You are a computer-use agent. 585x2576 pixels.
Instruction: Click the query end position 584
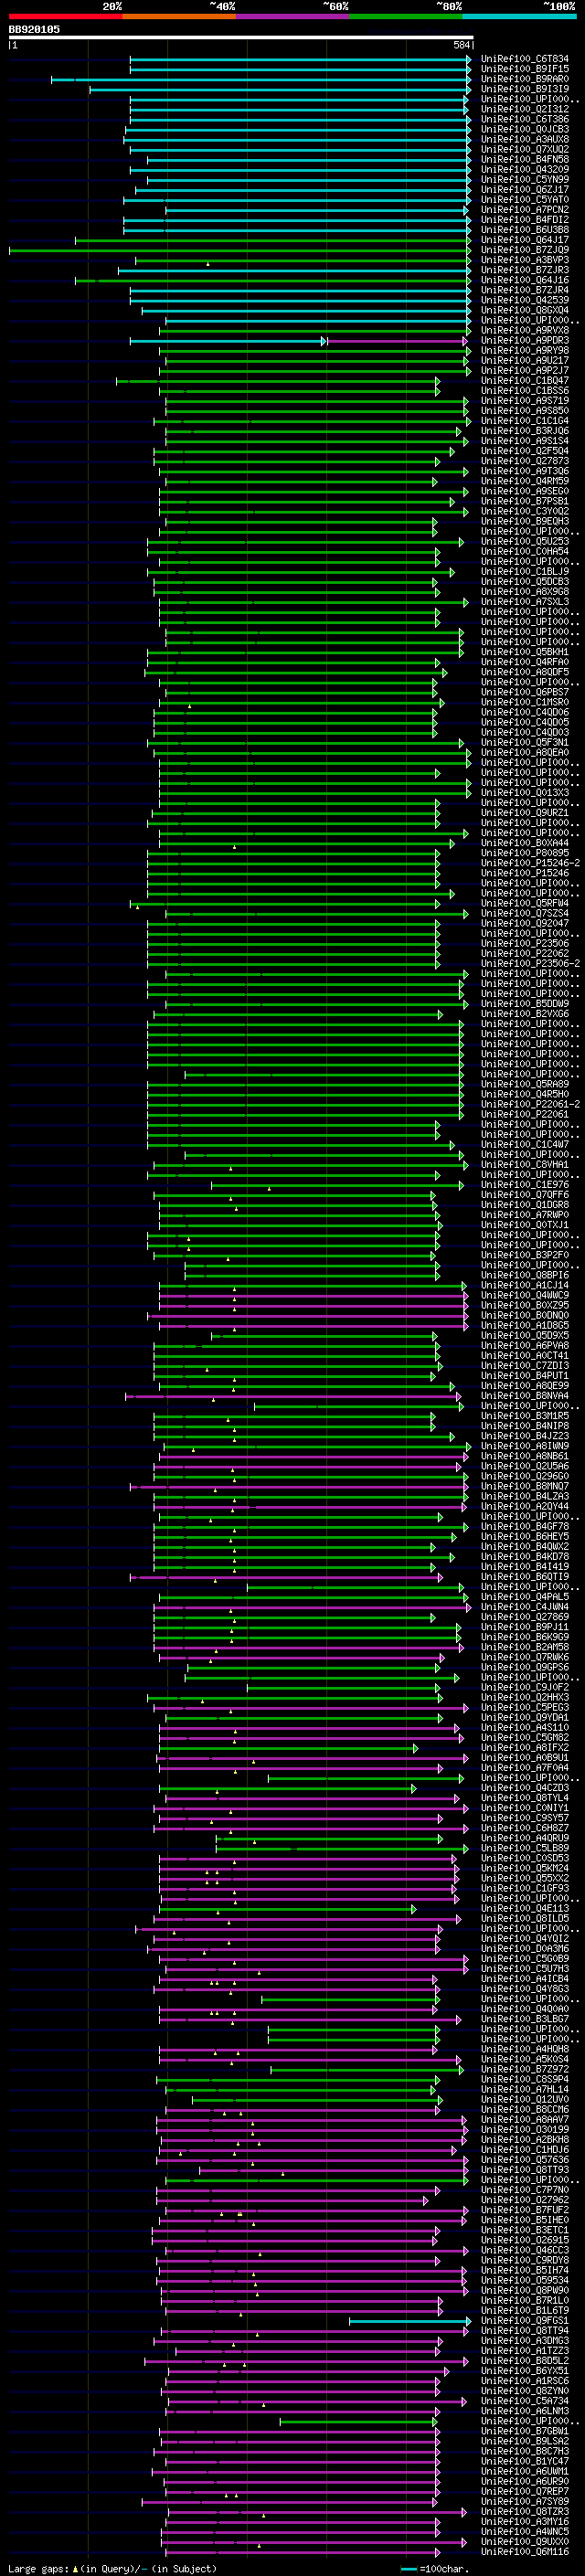point(462,45)
